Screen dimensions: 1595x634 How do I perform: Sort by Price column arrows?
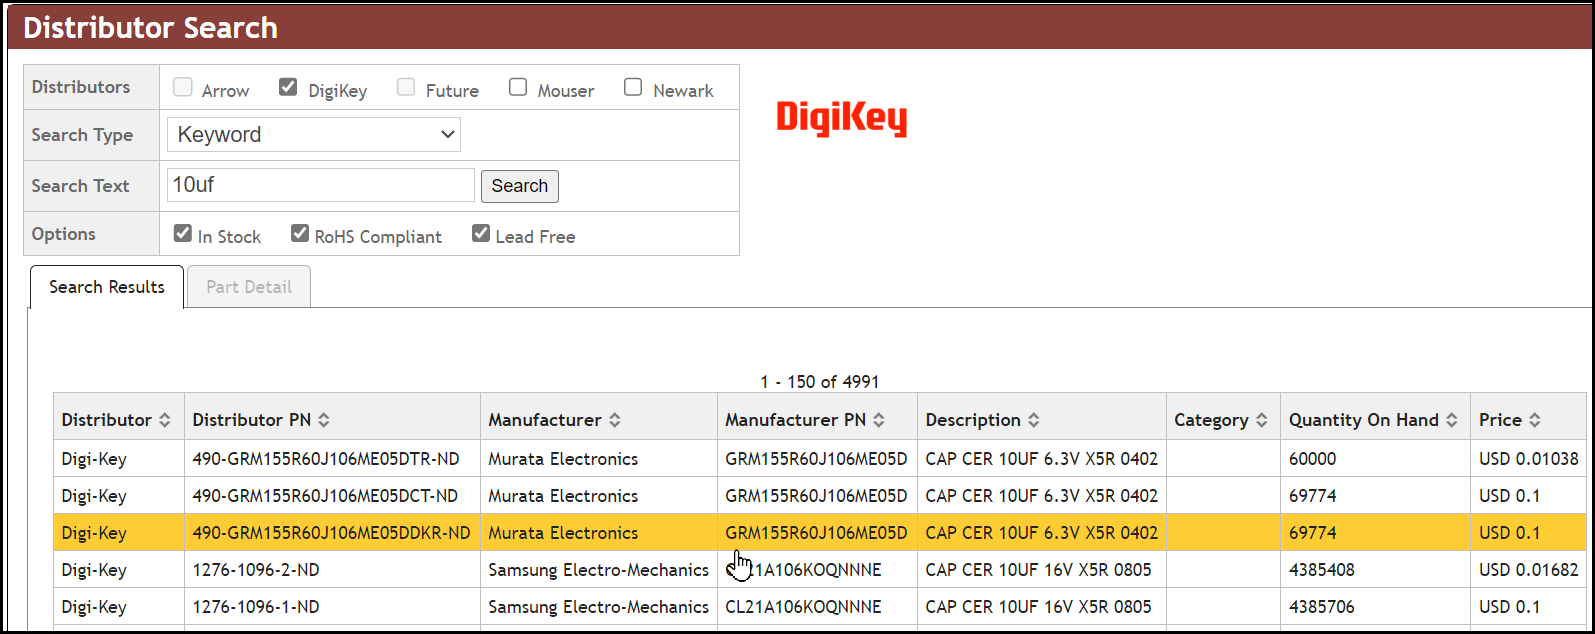(x=1535, y=420)
